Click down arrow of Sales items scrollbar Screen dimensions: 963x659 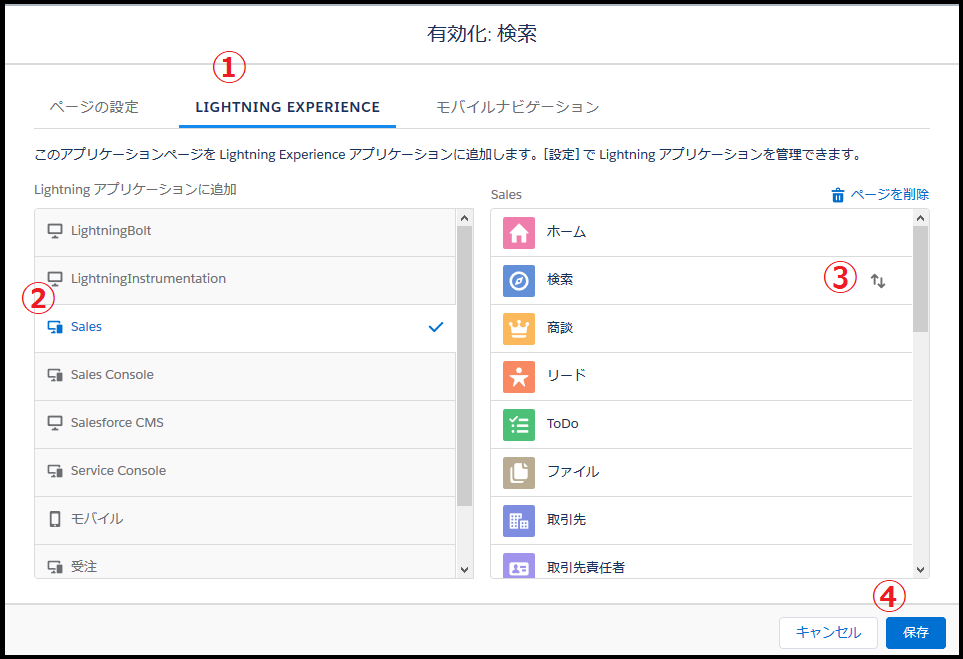point(920,570)
